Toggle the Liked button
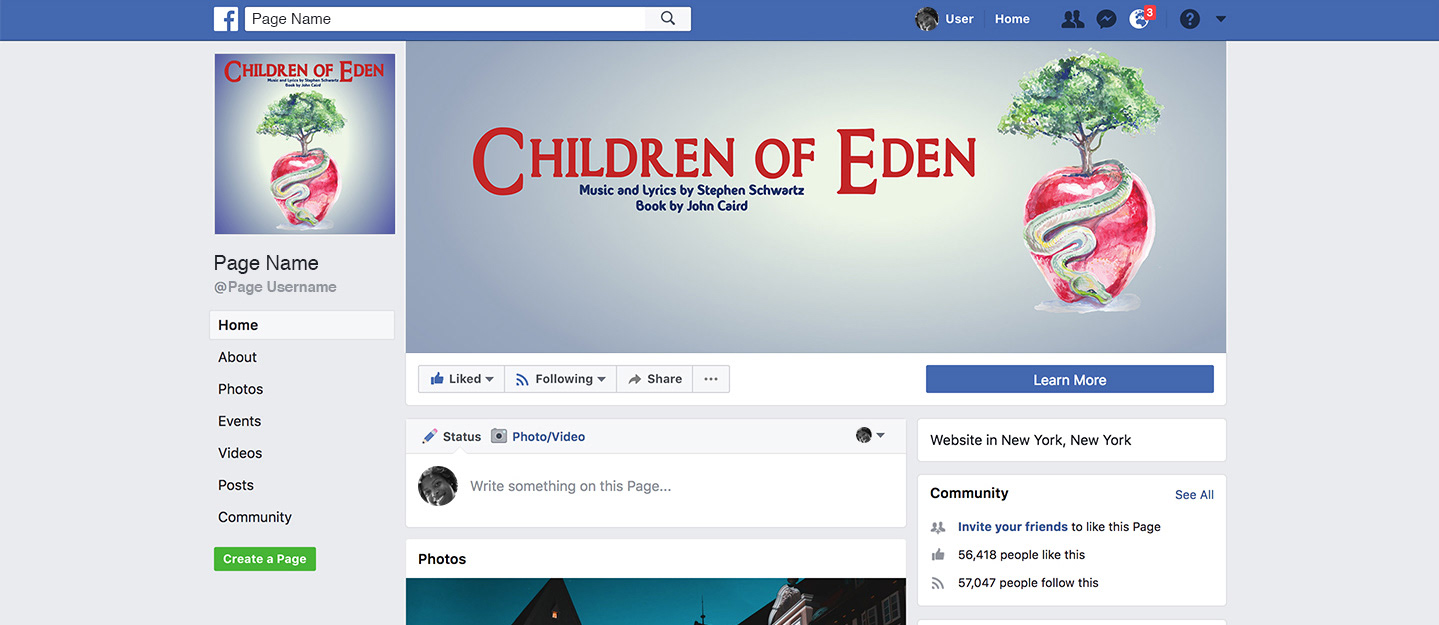The height and width of the screenshot is (625, 1439). tap(461, 379)
